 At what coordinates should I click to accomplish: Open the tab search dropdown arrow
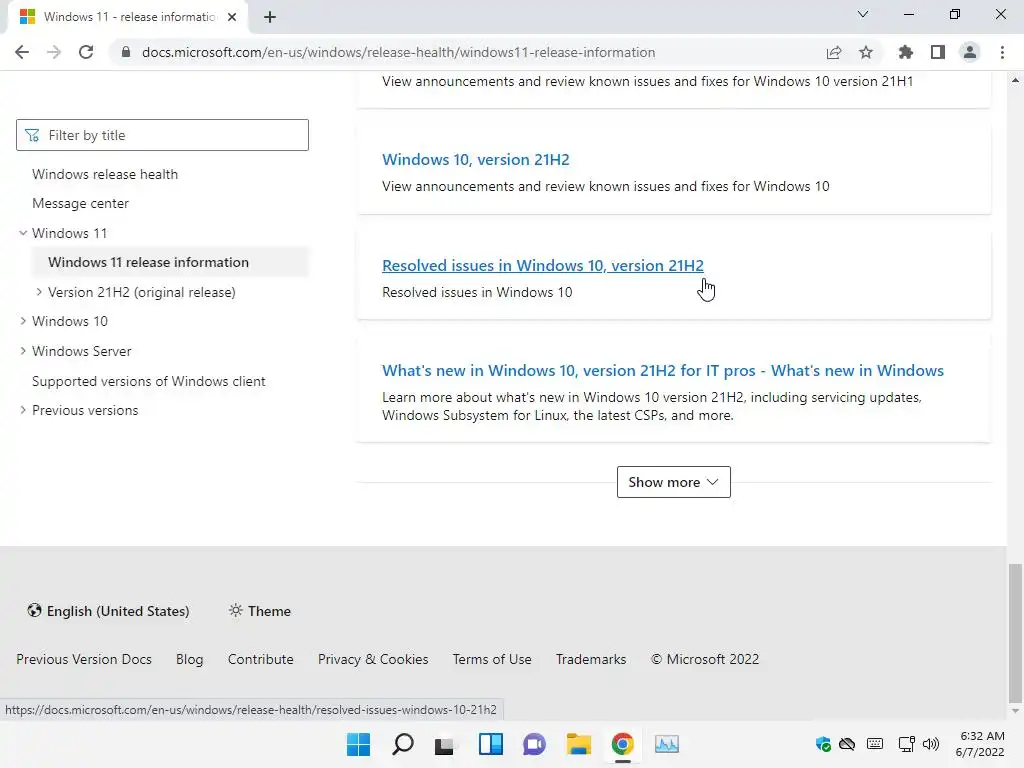point(862,14)
